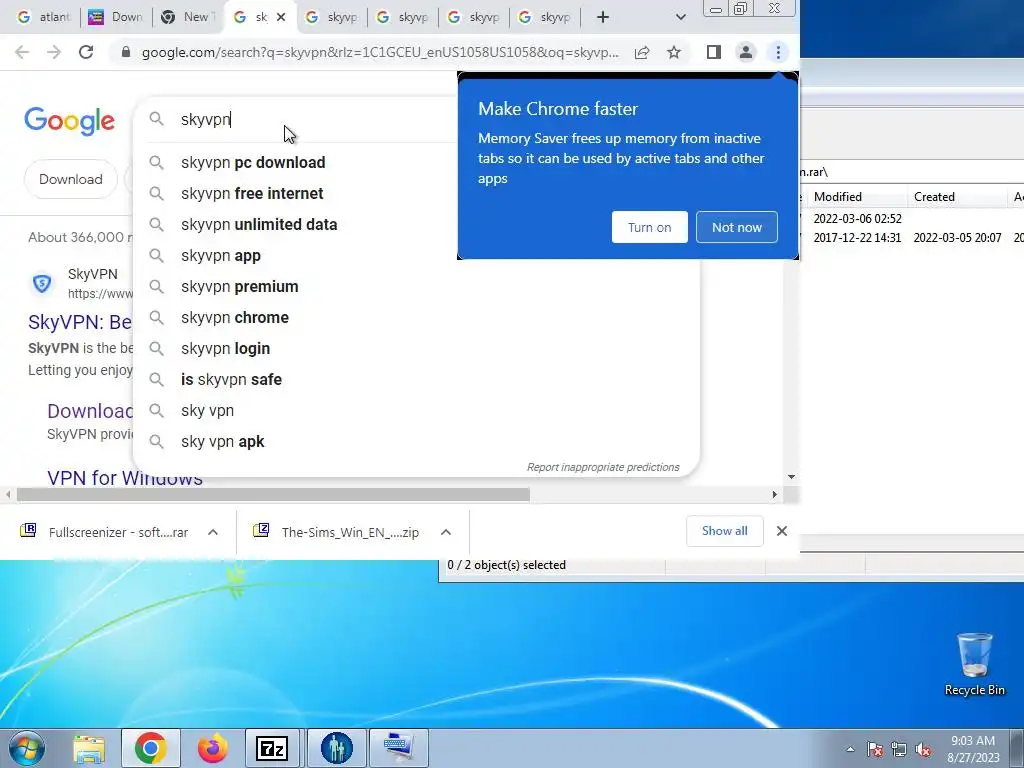
Task: Open the Download sitelink under SkyVPN result
Action: [90, 411]
